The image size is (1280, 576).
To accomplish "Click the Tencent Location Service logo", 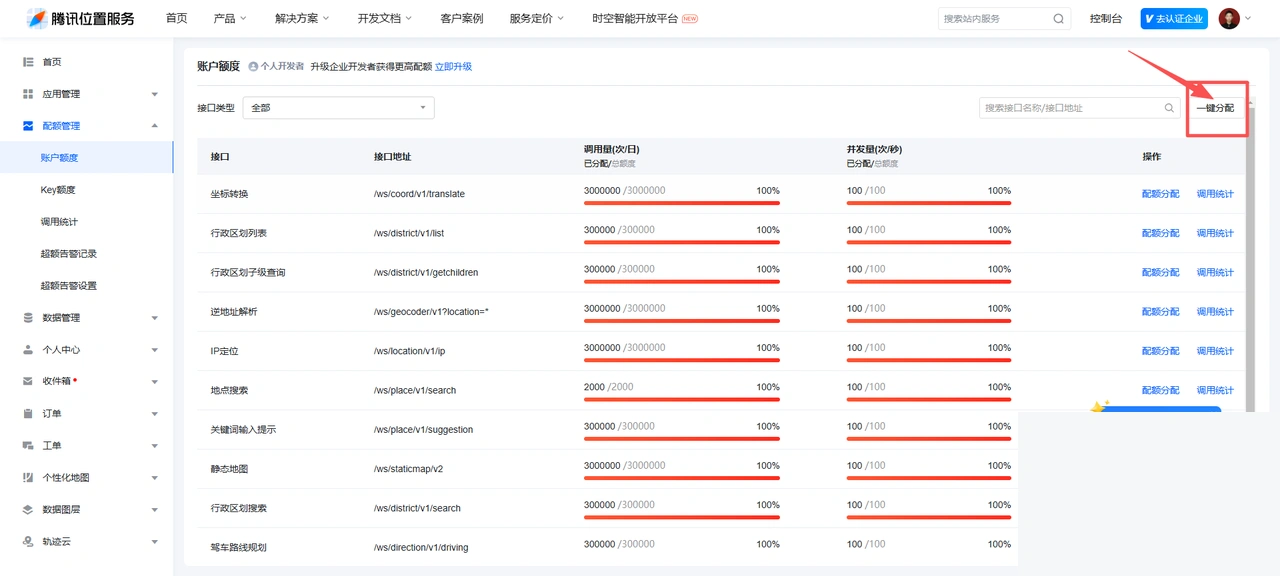I will click(81, 18).
